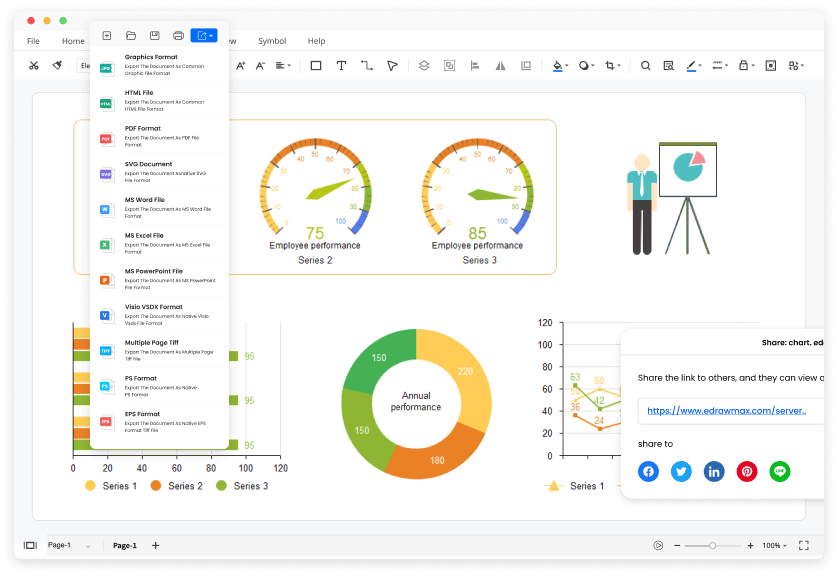838x576 pixels.
Task: Click the Search magnifier icon
Action: pos(646,65)
